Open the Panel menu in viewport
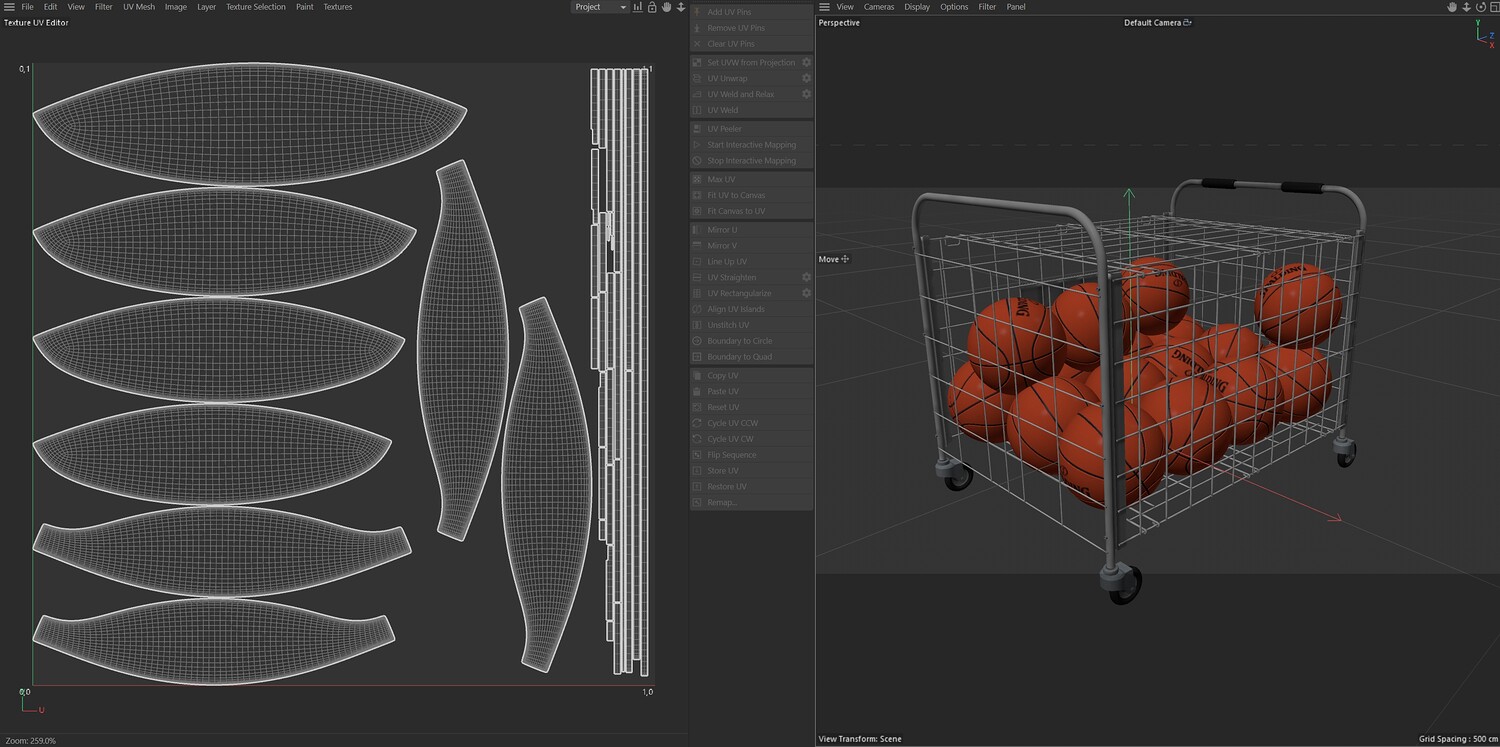 pyautogui.click(x=1016, y=7)
